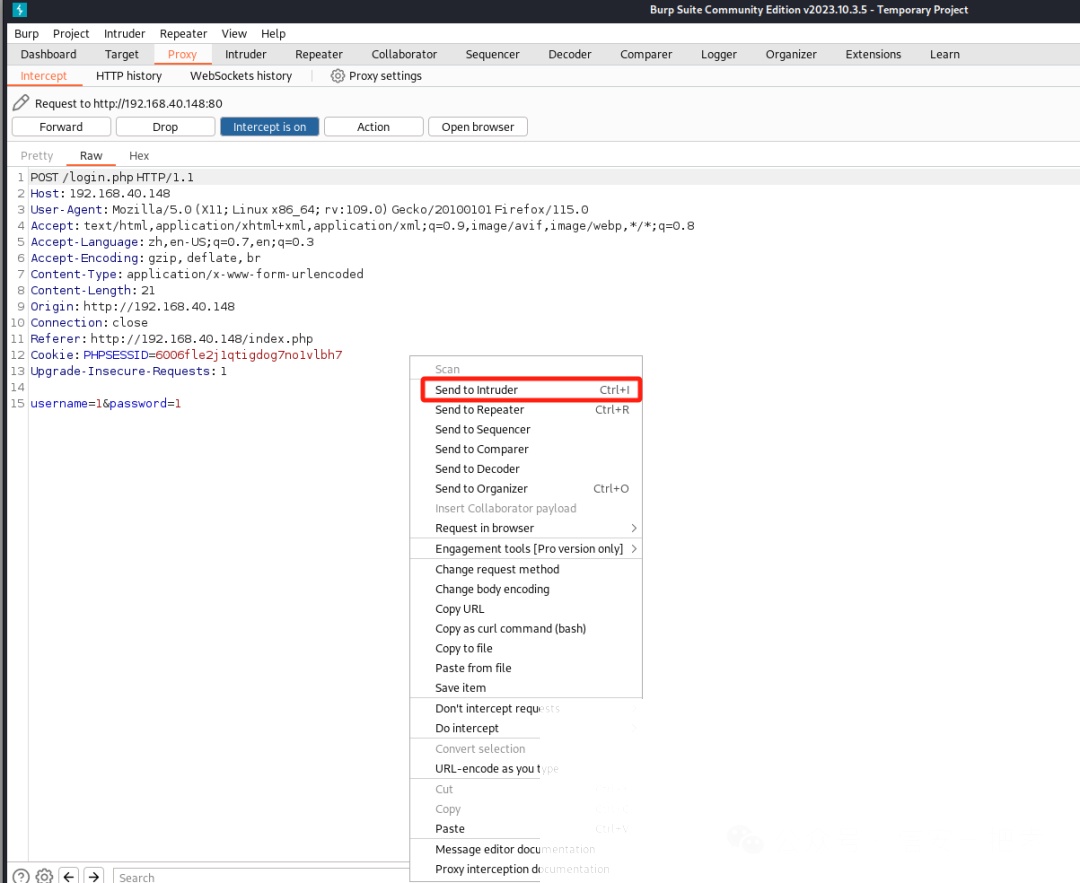Go to the next match with the right arrow
This screenshot has height=883, width=1080.
94,876
